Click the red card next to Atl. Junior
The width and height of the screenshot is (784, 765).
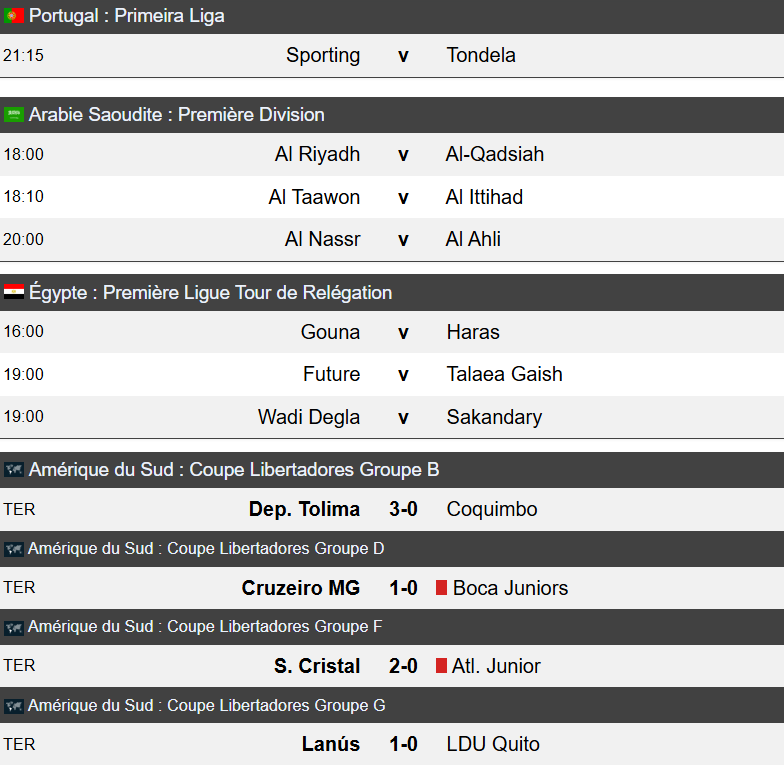click(441, 666)
